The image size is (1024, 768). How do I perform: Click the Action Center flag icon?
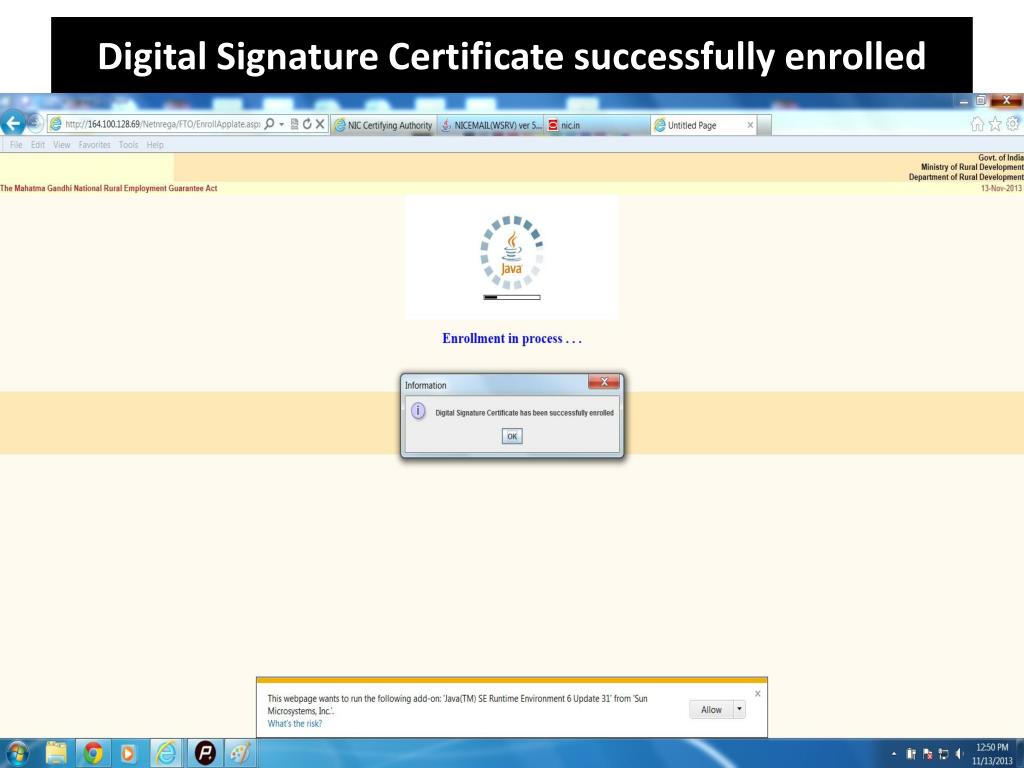tap(927, 754)
